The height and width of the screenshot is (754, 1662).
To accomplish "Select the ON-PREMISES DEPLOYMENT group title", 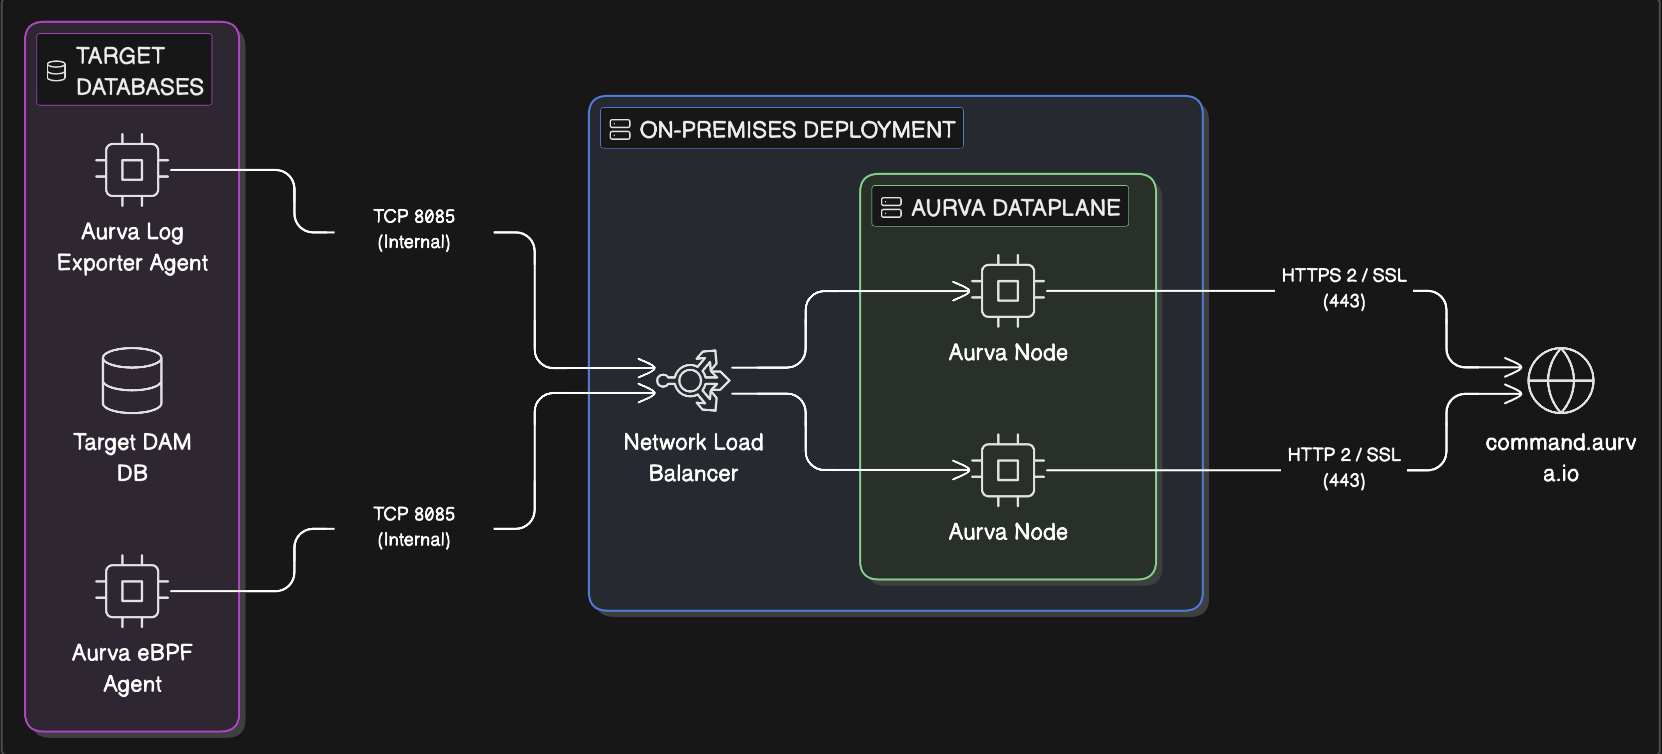I will pos(797,129).
